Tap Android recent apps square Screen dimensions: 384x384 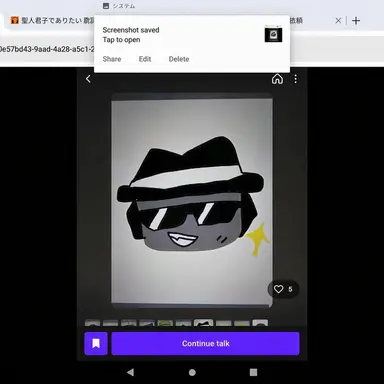(253, 372)
